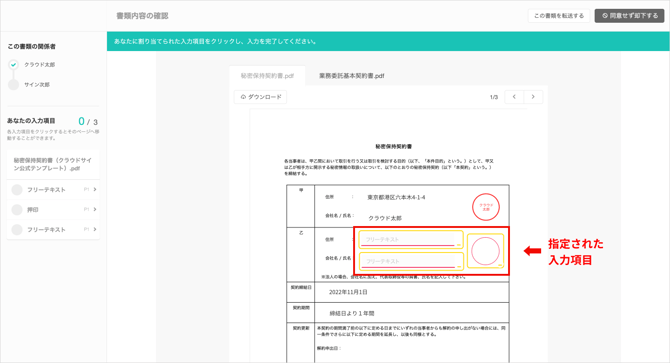The height and width of the screenshot is (363, 670).
Task: Expand first フリーテキスト item arrow
Action: 95,189
